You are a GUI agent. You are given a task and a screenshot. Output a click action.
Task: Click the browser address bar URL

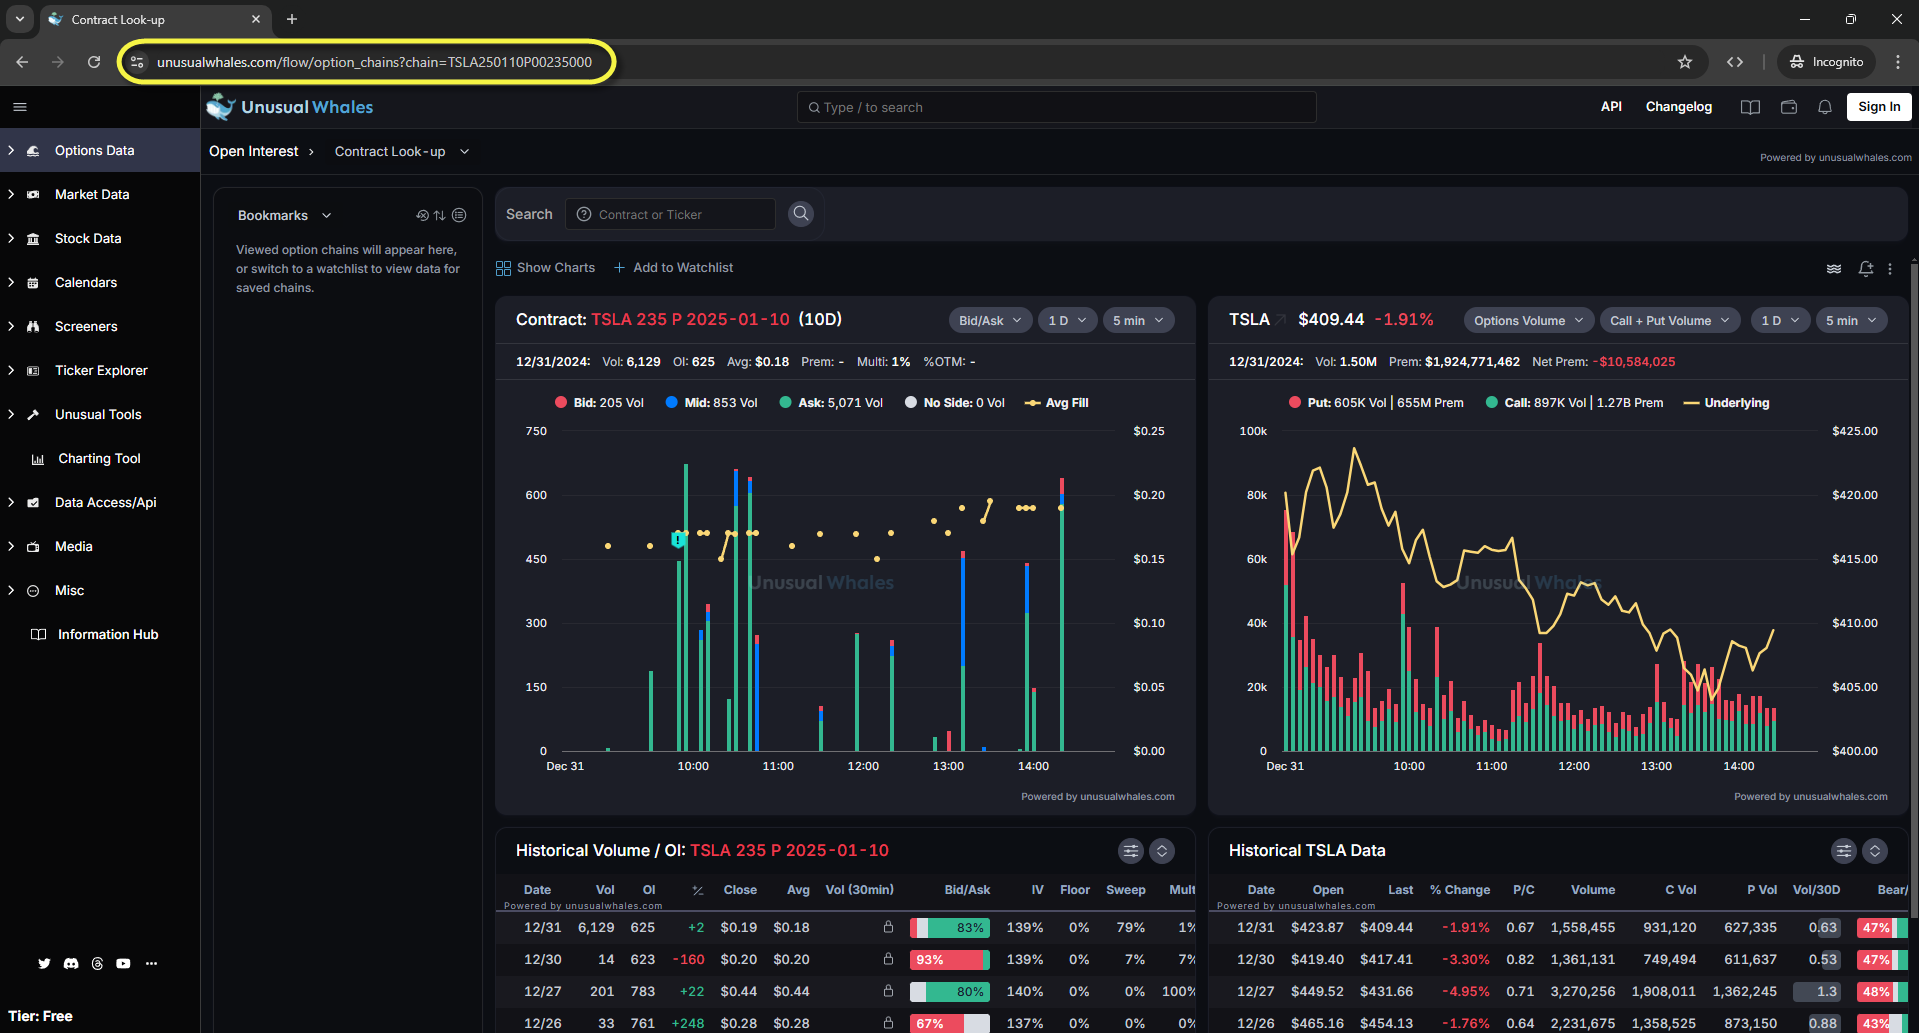click(x=374, y=62)
